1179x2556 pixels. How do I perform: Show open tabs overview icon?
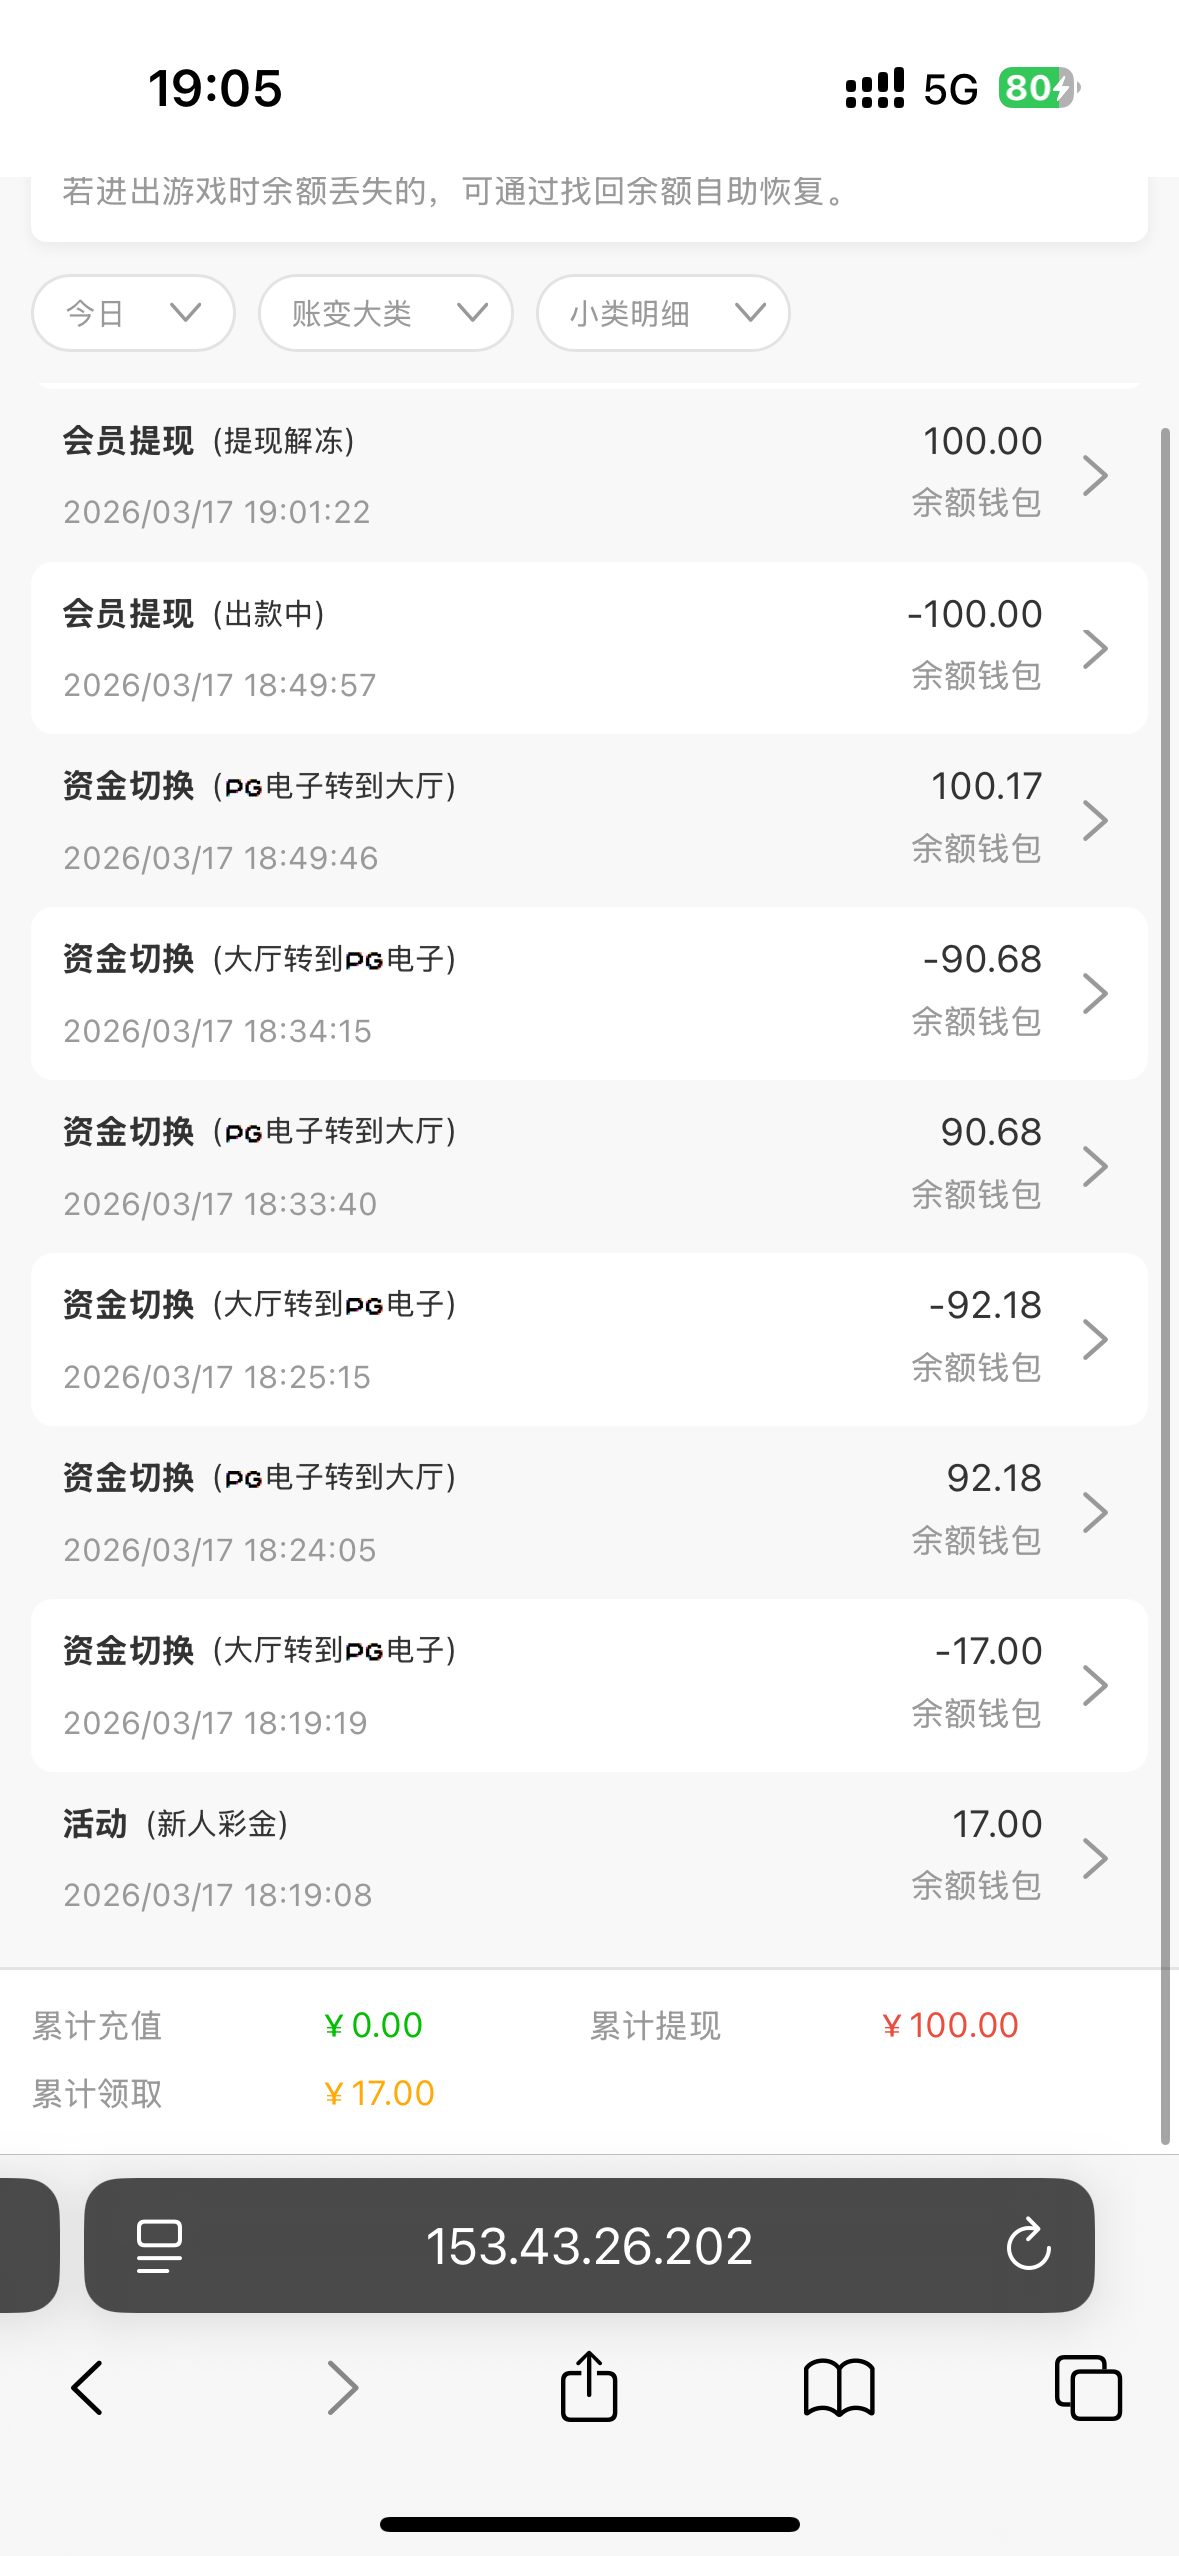click(1088, 2388)
